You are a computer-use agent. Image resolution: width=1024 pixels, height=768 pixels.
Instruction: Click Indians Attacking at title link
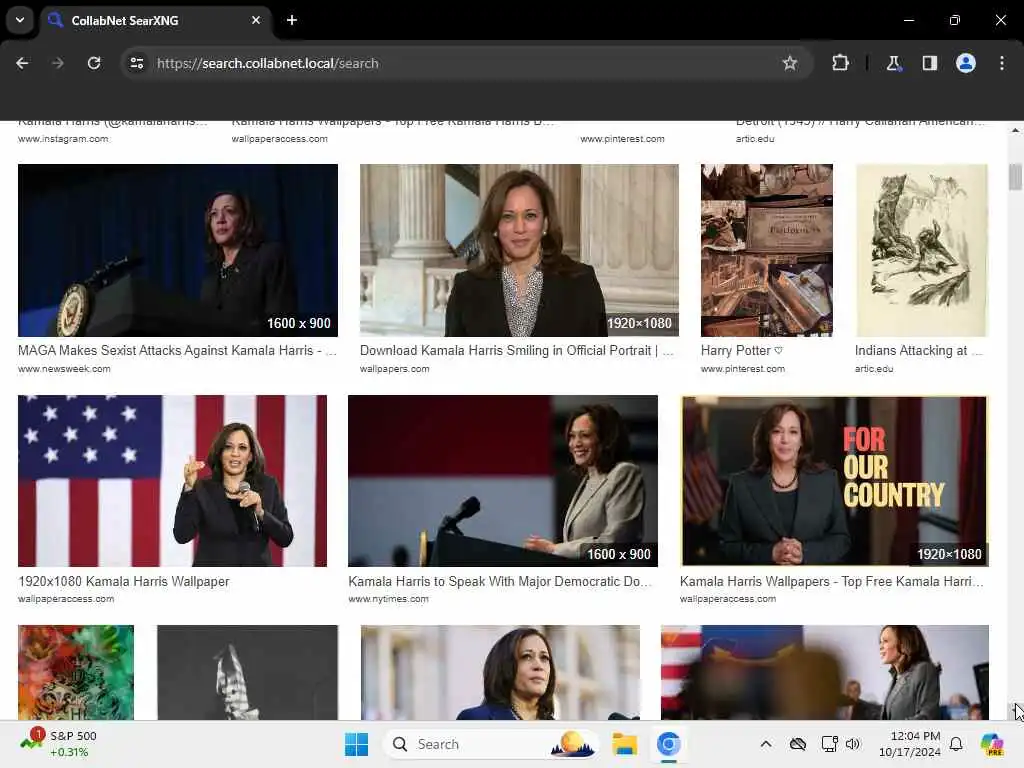(x=918, y=351)
